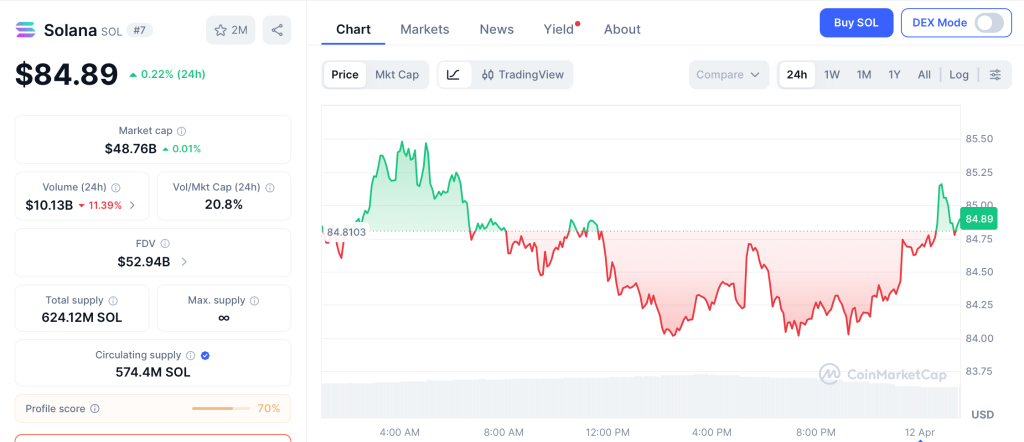
Task: Click the share icon button
Action: 277,30
